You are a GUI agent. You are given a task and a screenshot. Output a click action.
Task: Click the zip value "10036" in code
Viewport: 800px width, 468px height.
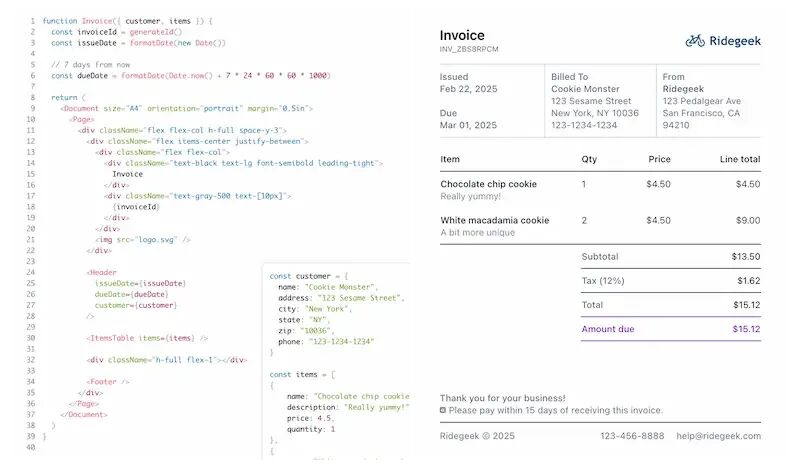tap(316, 331)
